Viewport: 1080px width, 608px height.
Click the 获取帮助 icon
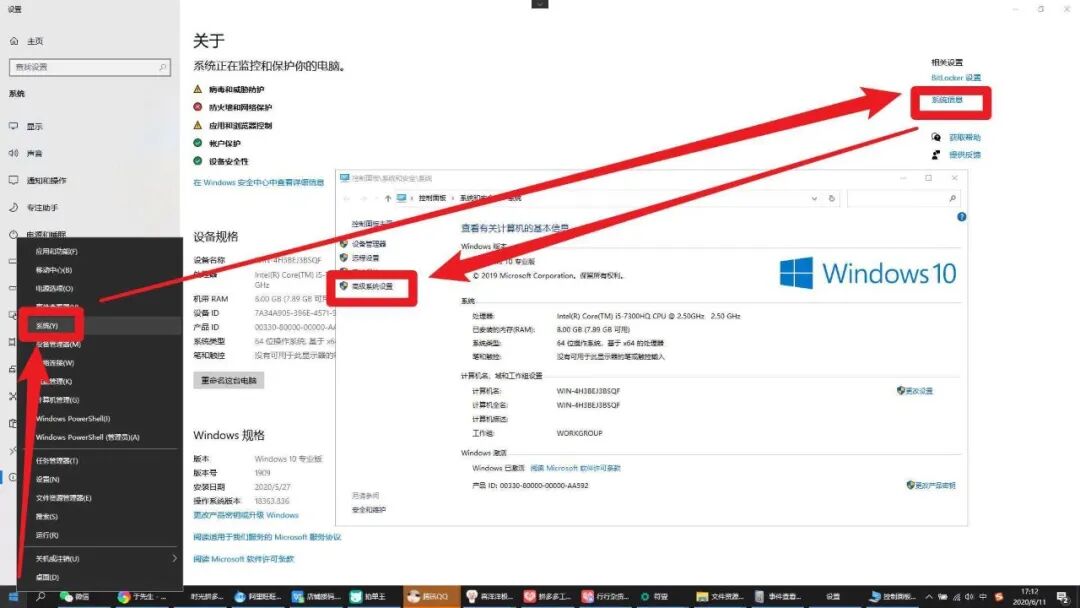[x=935, y=137]
